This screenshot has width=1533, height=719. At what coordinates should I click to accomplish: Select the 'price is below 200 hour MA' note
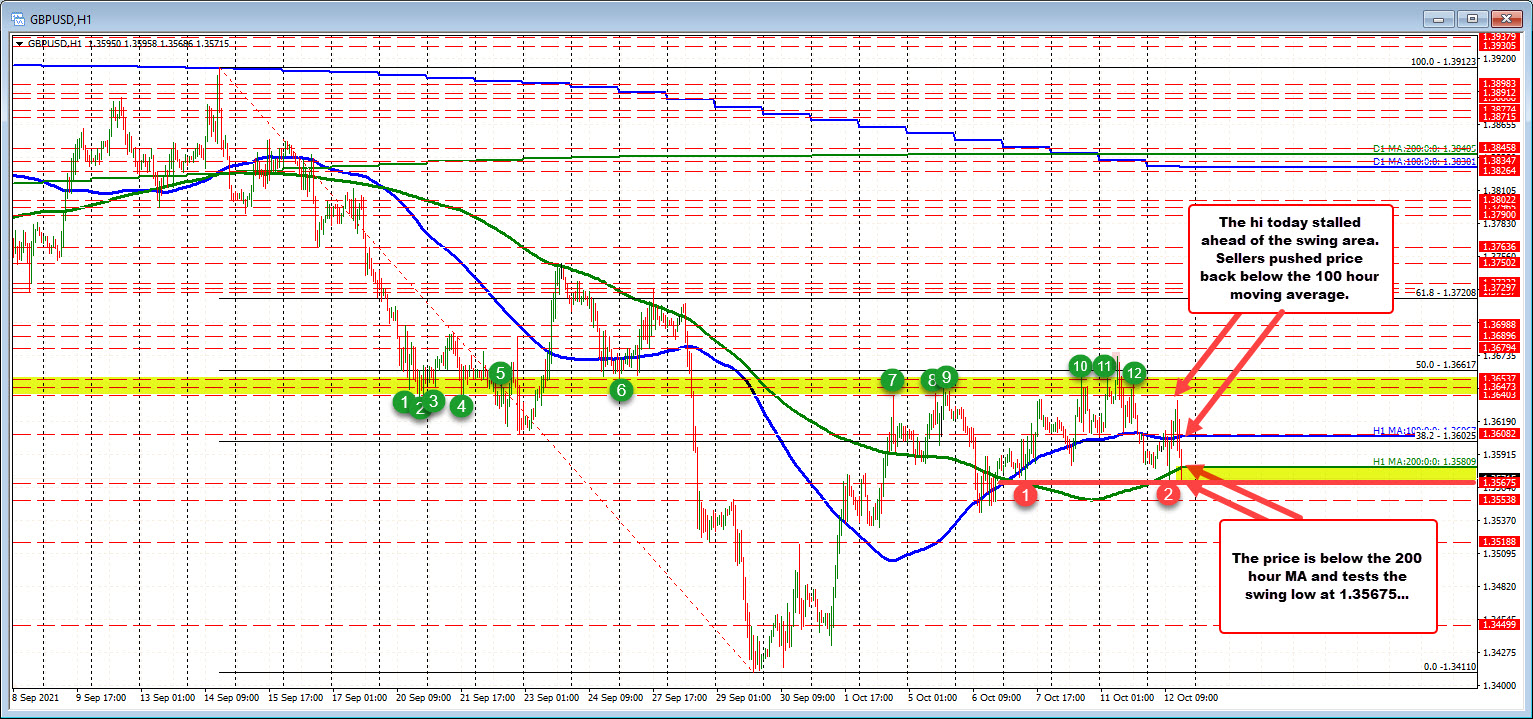coord(1327,575)
